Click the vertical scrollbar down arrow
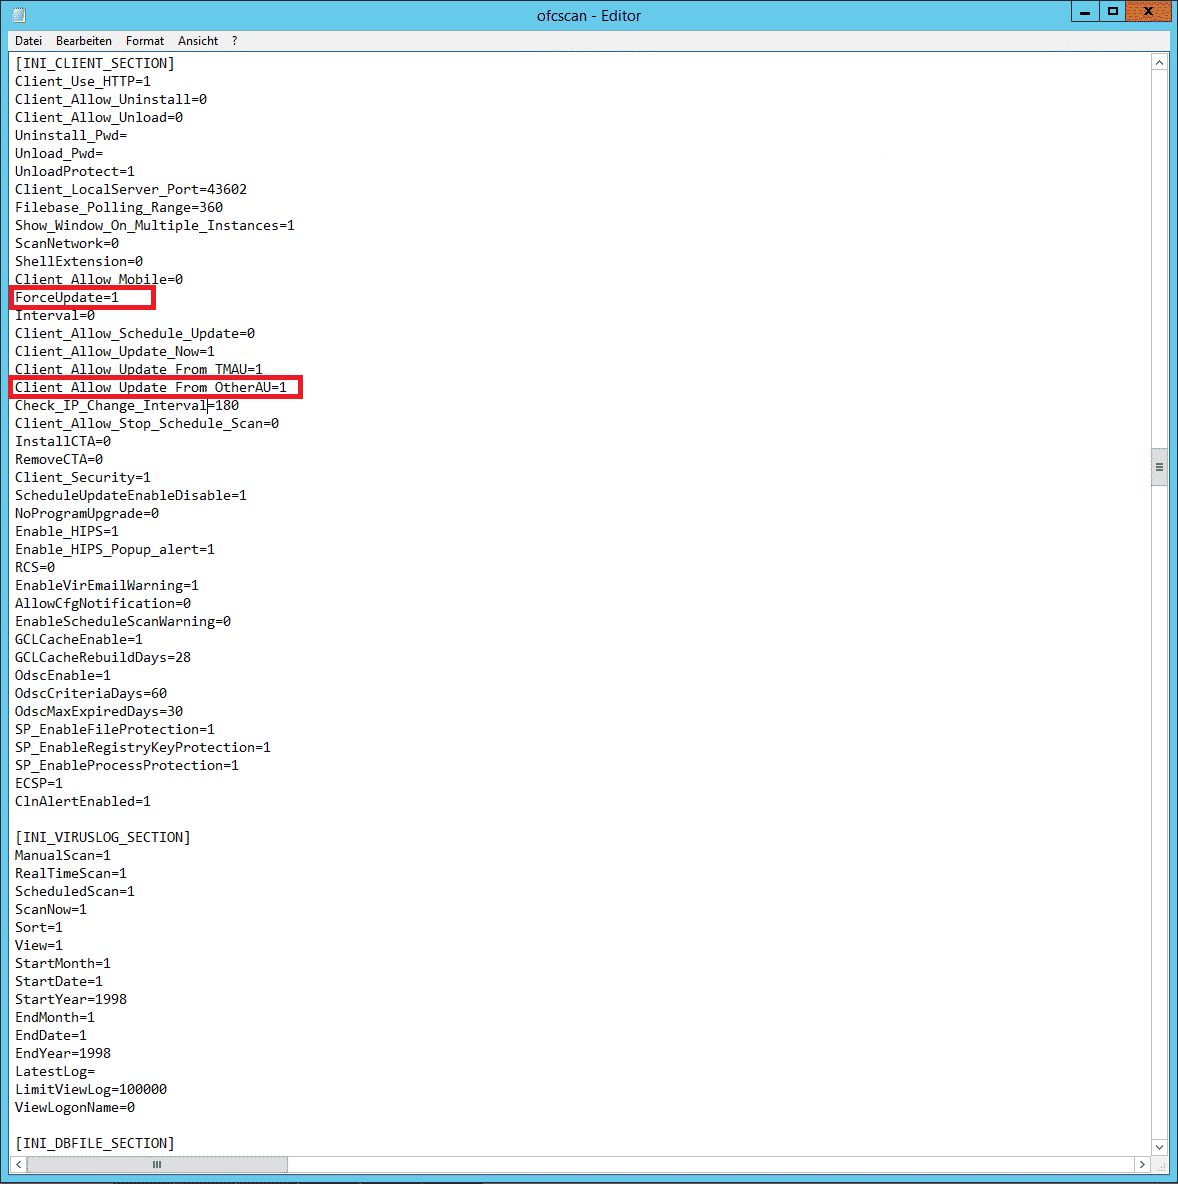Image resolution: width=1178 pixels, height=1184 pixels. [1159, 1147]
